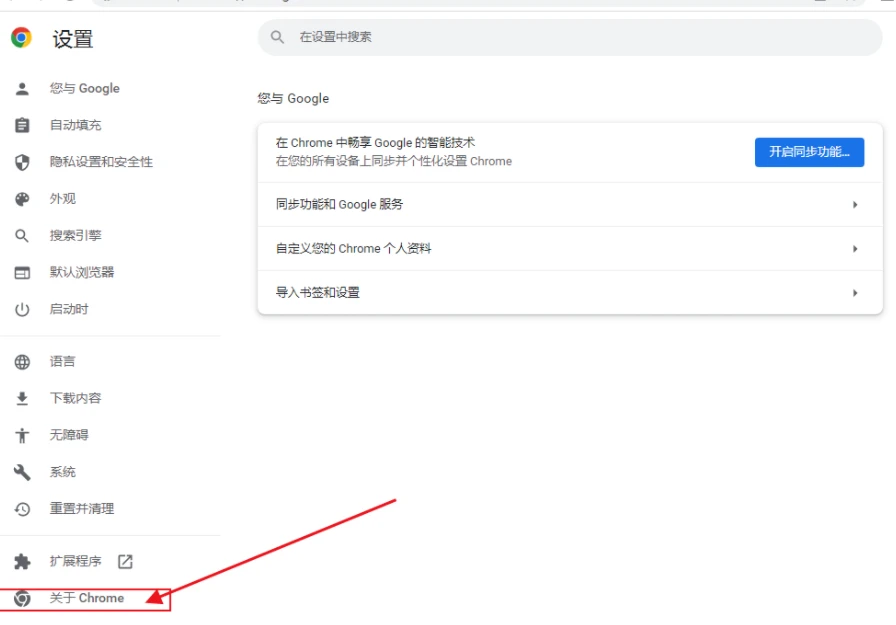The image size is (896, 625).
Task: Click the person icon for 您与 Google
Action: [22, 89]
